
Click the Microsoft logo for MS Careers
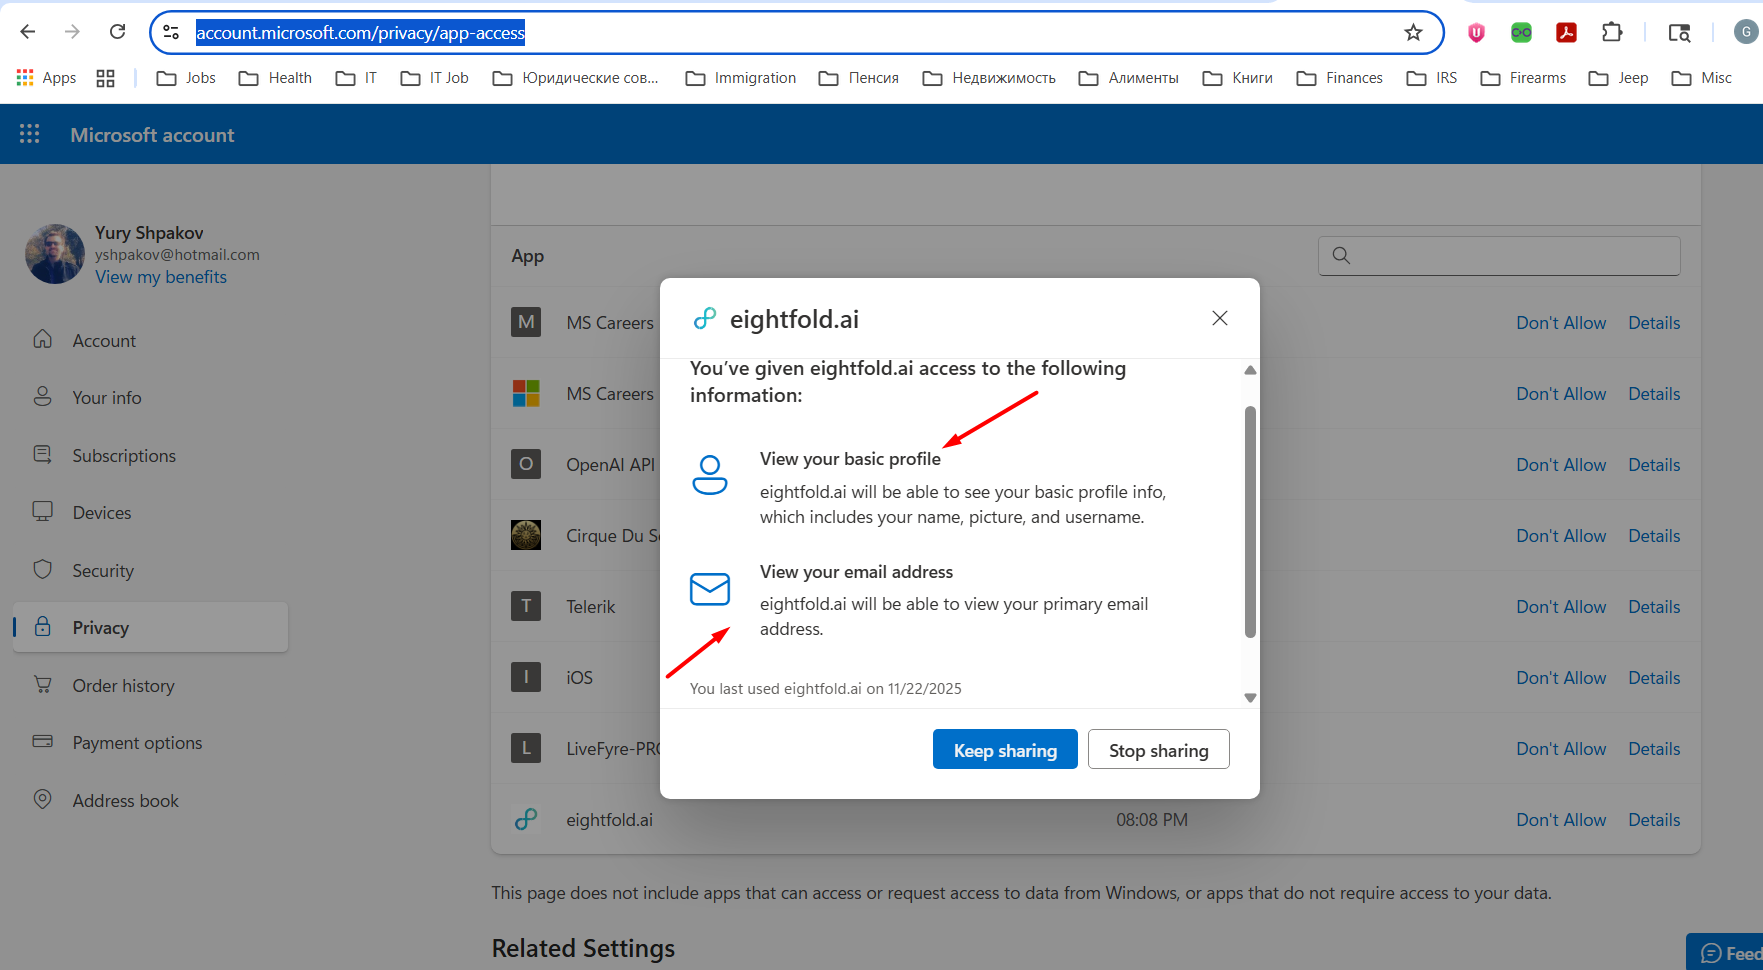[526, 393]
